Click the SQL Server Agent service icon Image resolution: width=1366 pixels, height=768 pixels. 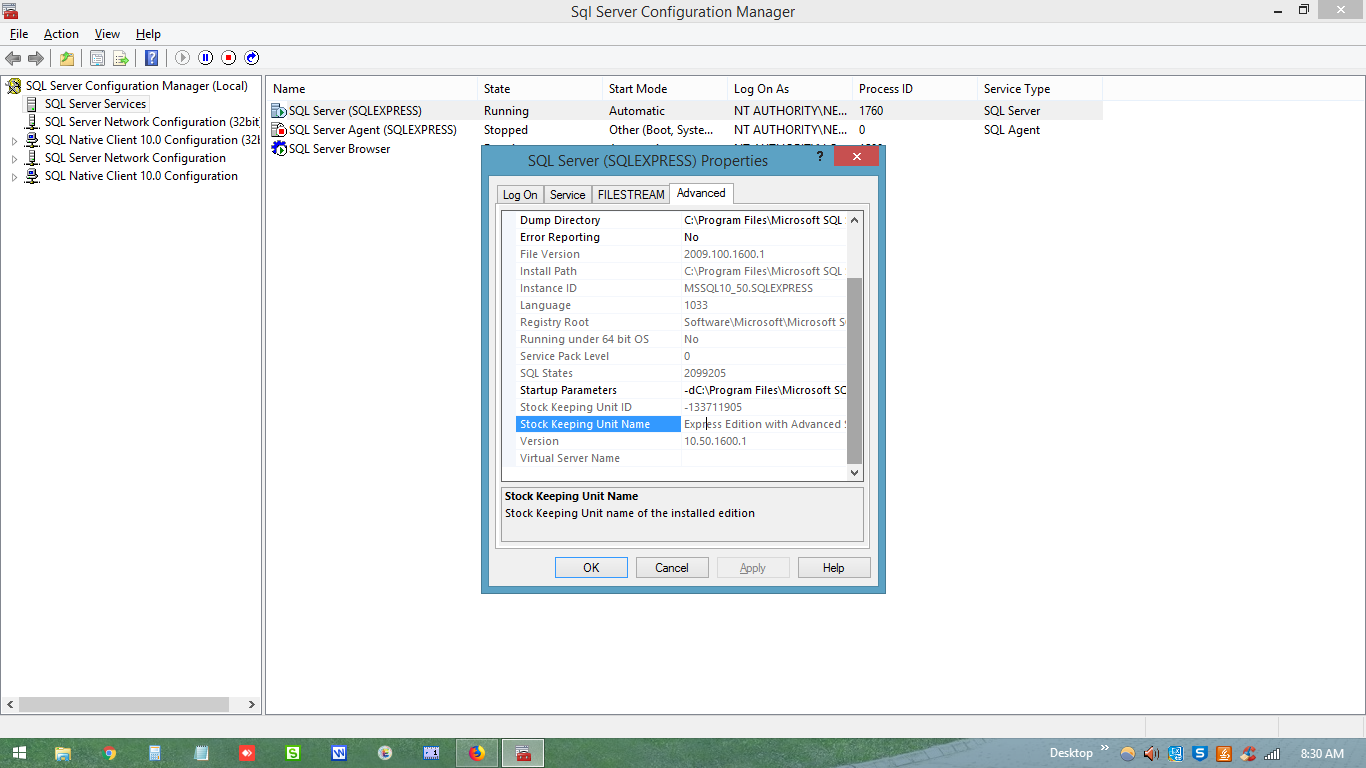(279, 130)
